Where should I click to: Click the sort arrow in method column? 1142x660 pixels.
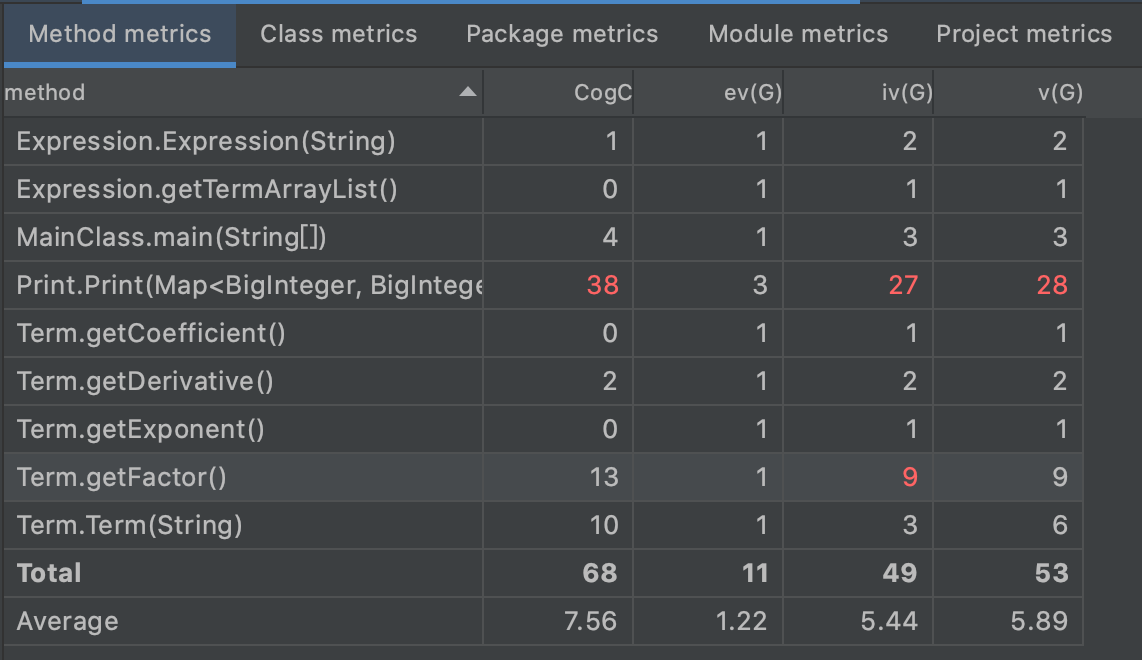coord(467,93)
